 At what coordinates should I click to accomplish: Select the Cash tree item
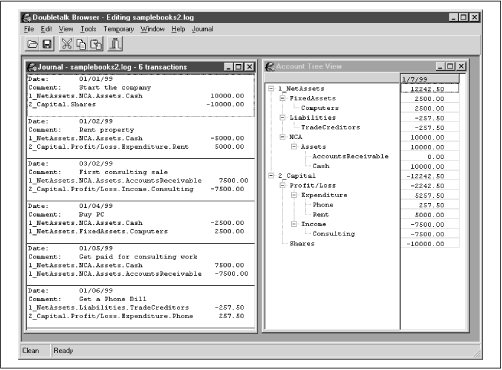pos(321,166)
